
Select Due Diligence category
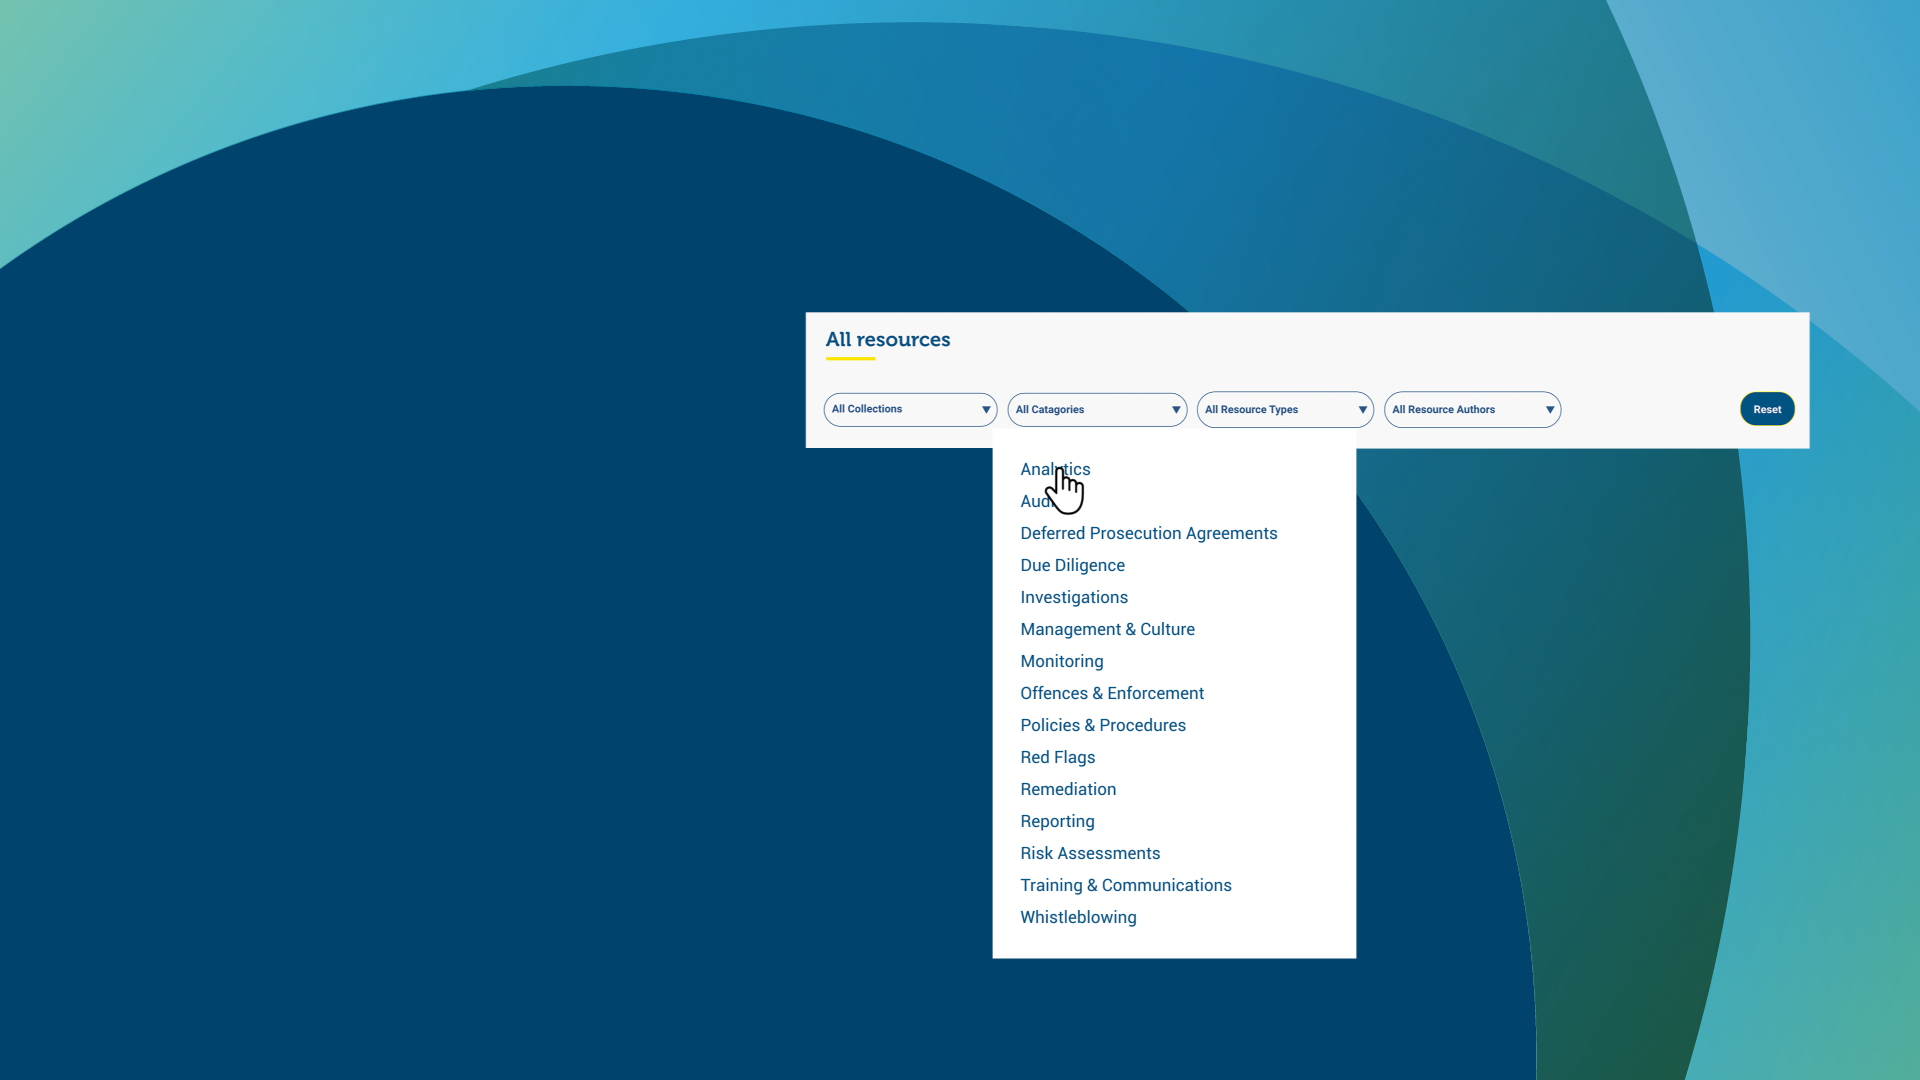[1072, 565]
